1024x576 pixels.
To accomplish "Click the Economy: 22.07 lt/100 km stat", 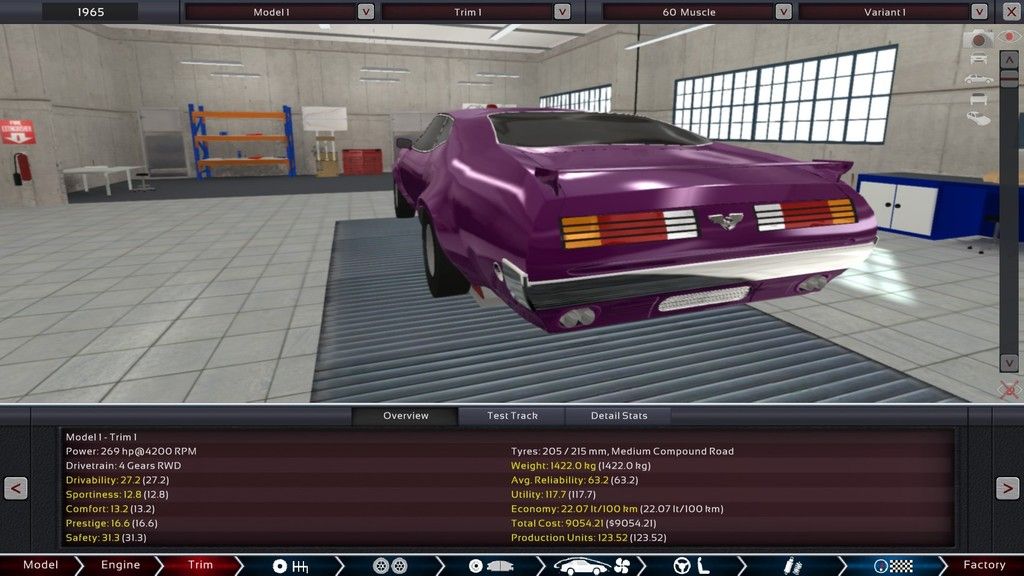I will tap(617, 509).
